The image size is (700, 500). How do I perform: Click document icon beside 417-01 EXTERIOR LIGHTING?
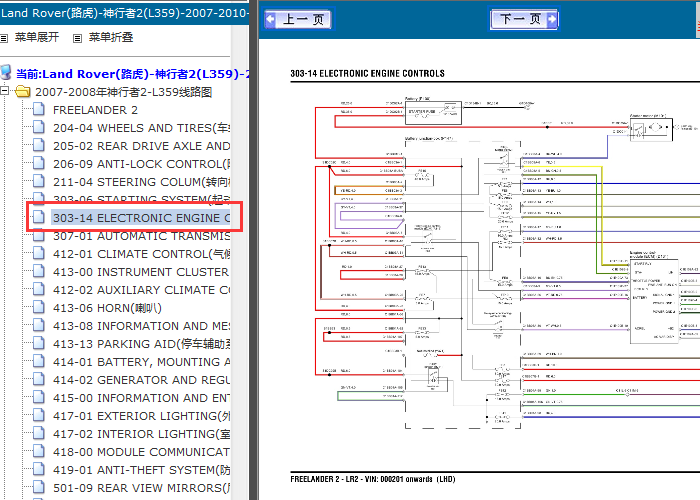click(x=39, y=415)
